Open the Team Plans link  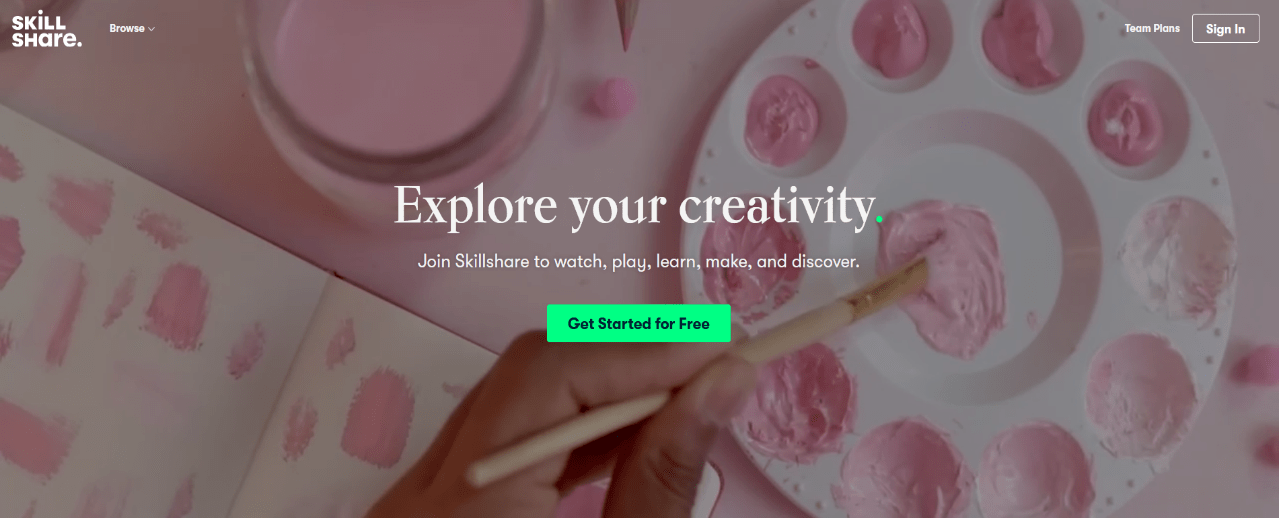tap(1152, 28)
